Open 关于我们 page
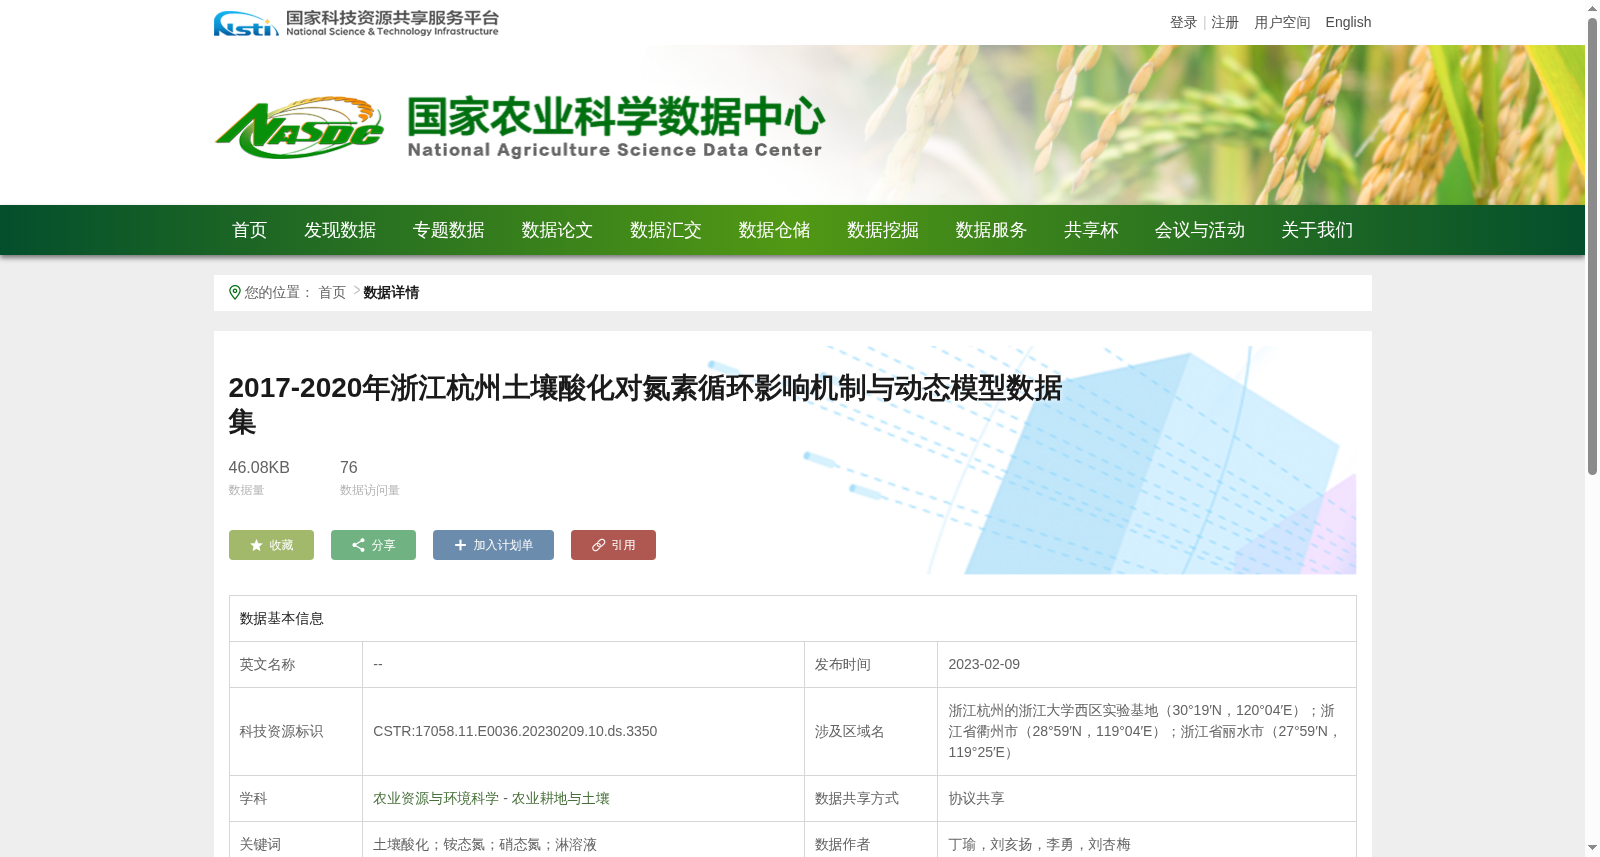Screen dimensions: 1600x857 pos(1317,231)
